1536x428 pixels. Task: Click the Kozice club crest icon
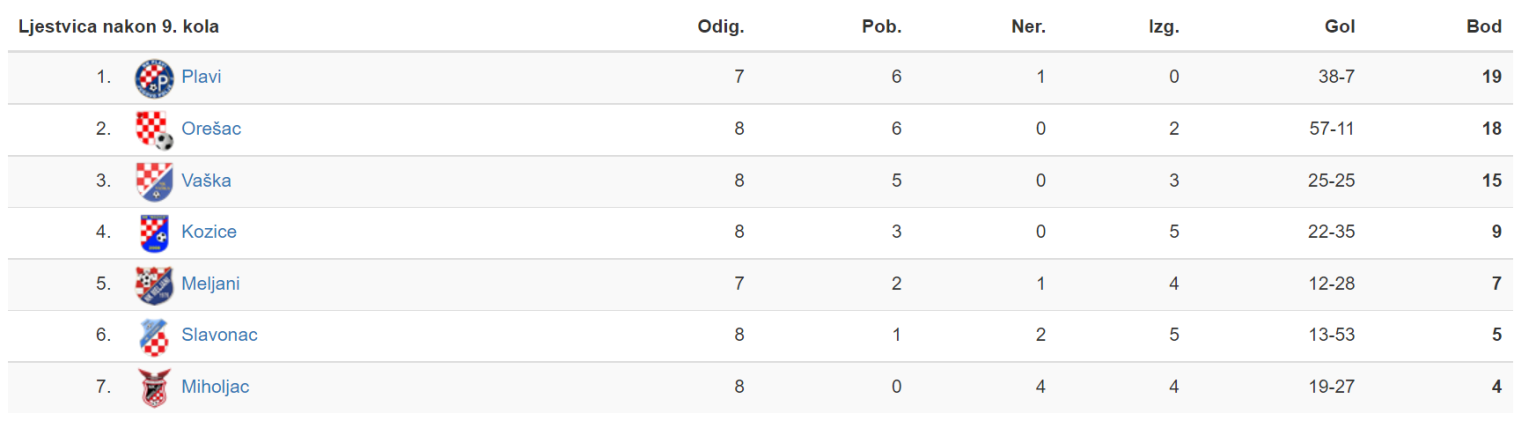pyautogui.click(x=154, y=233)
